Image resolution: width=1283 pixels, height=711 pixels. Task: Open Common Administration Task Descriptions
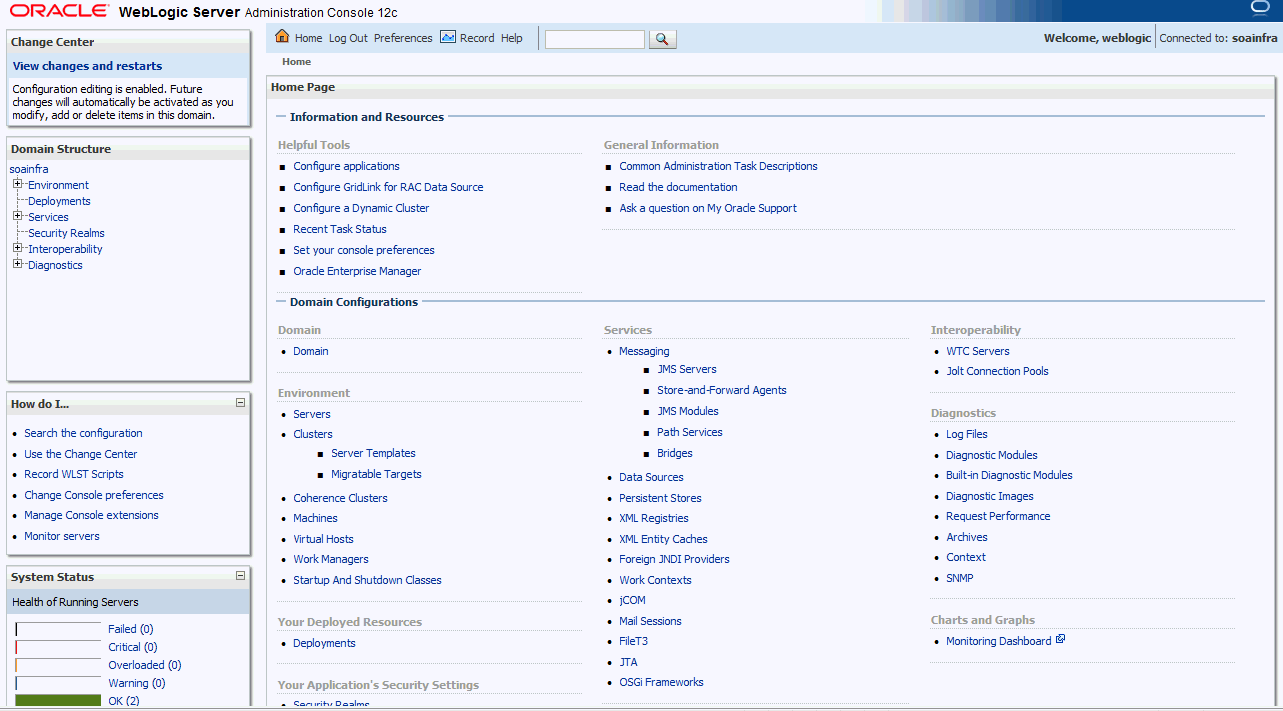tap(718, 166)
